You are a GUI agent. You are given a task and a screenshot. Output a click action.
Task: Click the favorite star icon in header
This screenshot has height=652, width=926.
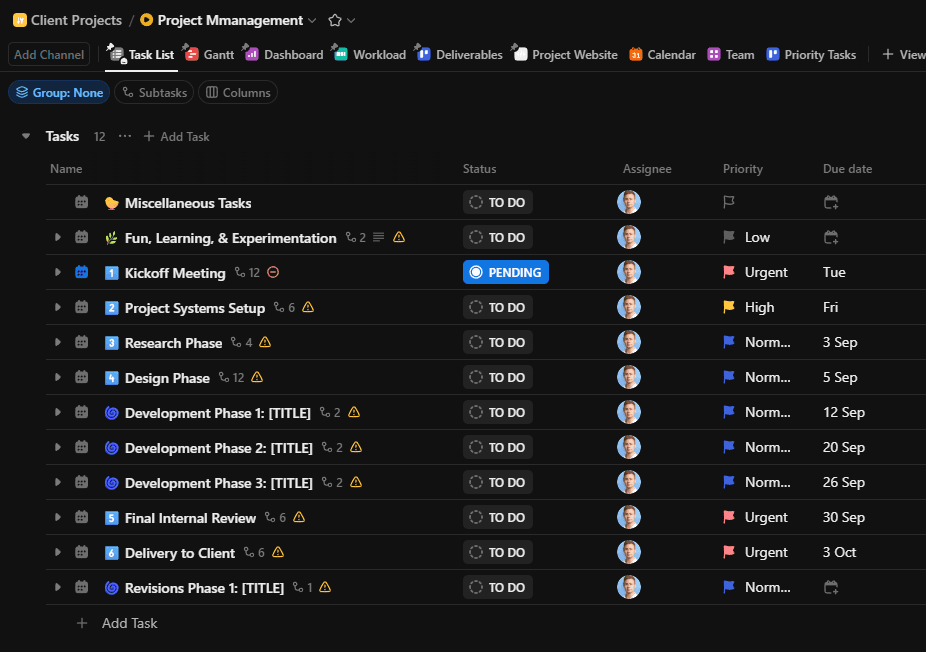pyautogui.click(x=335, y=20)
